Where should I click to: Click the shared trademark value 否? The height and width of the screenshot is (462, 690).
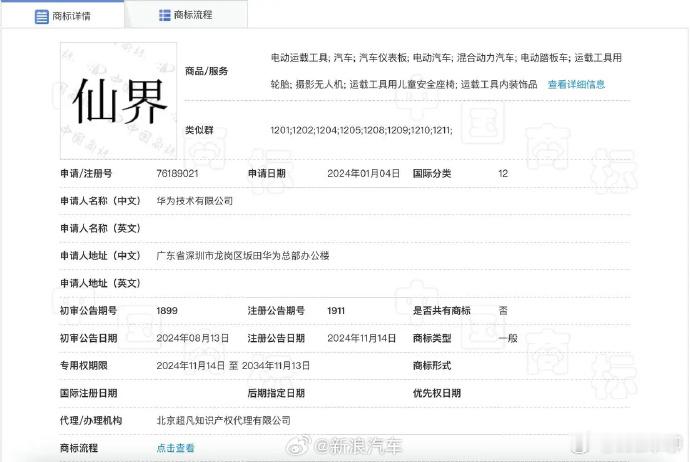point(503,311)
